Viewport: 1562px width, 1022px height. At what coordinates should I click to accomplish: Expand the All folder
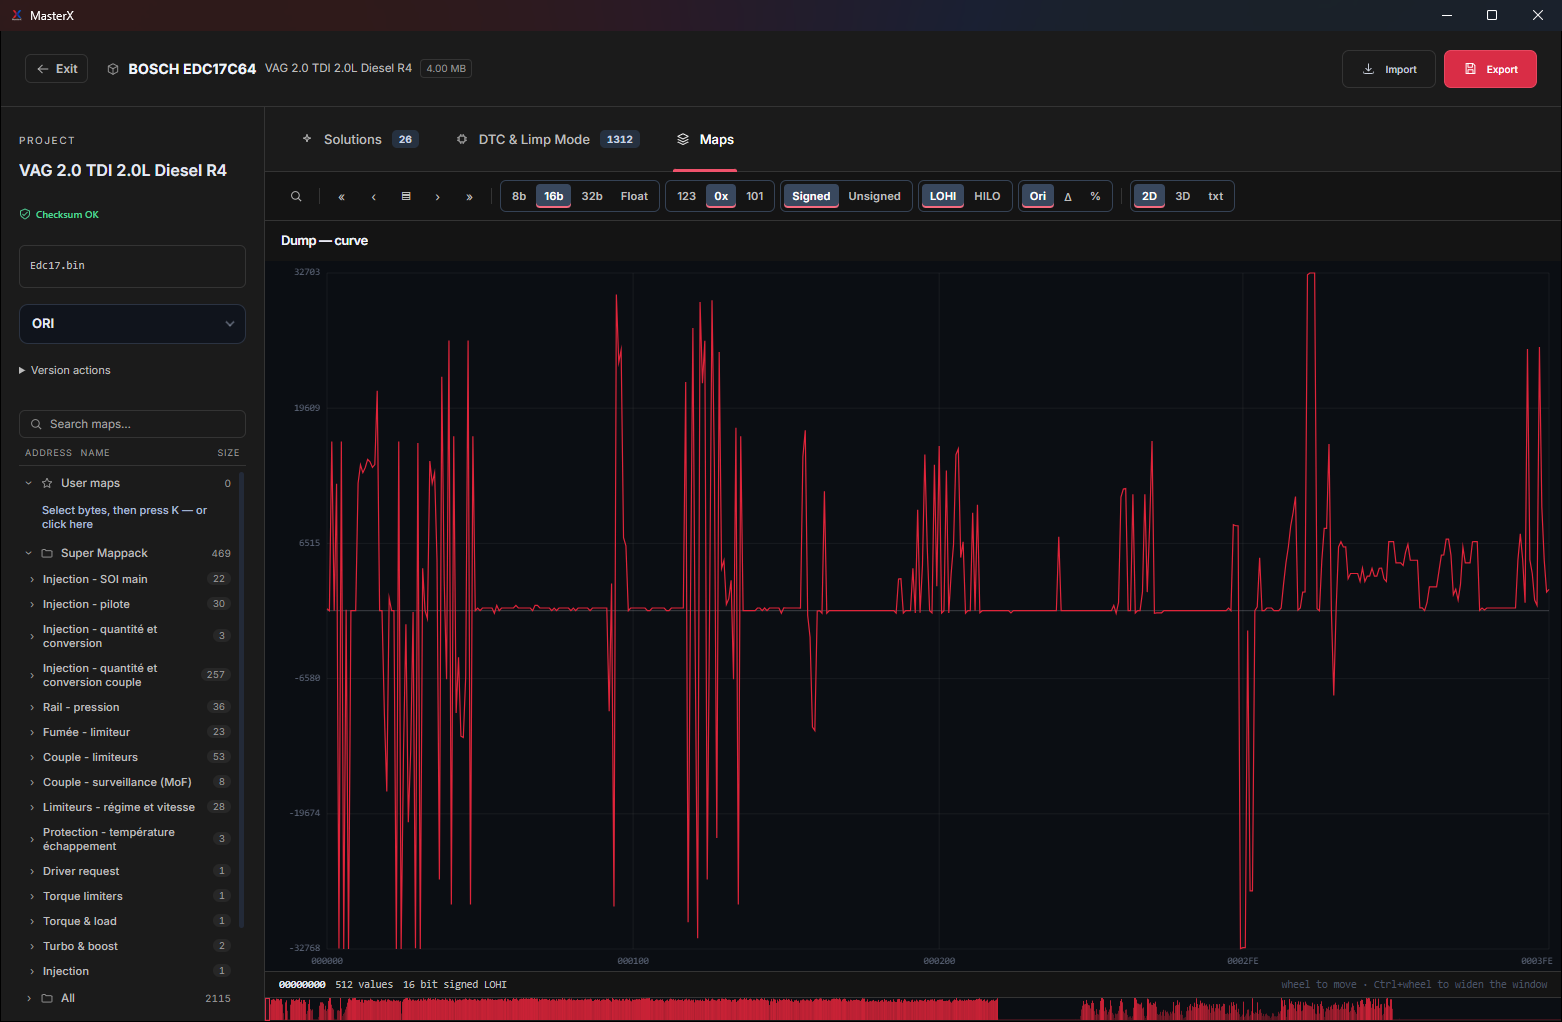pos(28,998)
